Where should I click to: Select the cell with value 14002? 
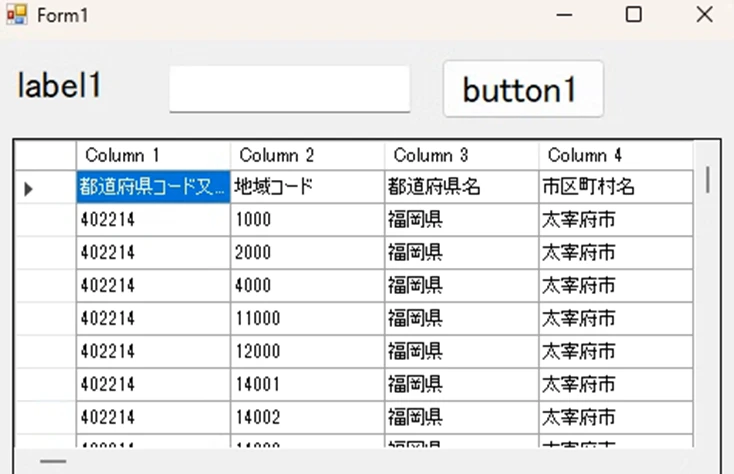coord(308,417)
